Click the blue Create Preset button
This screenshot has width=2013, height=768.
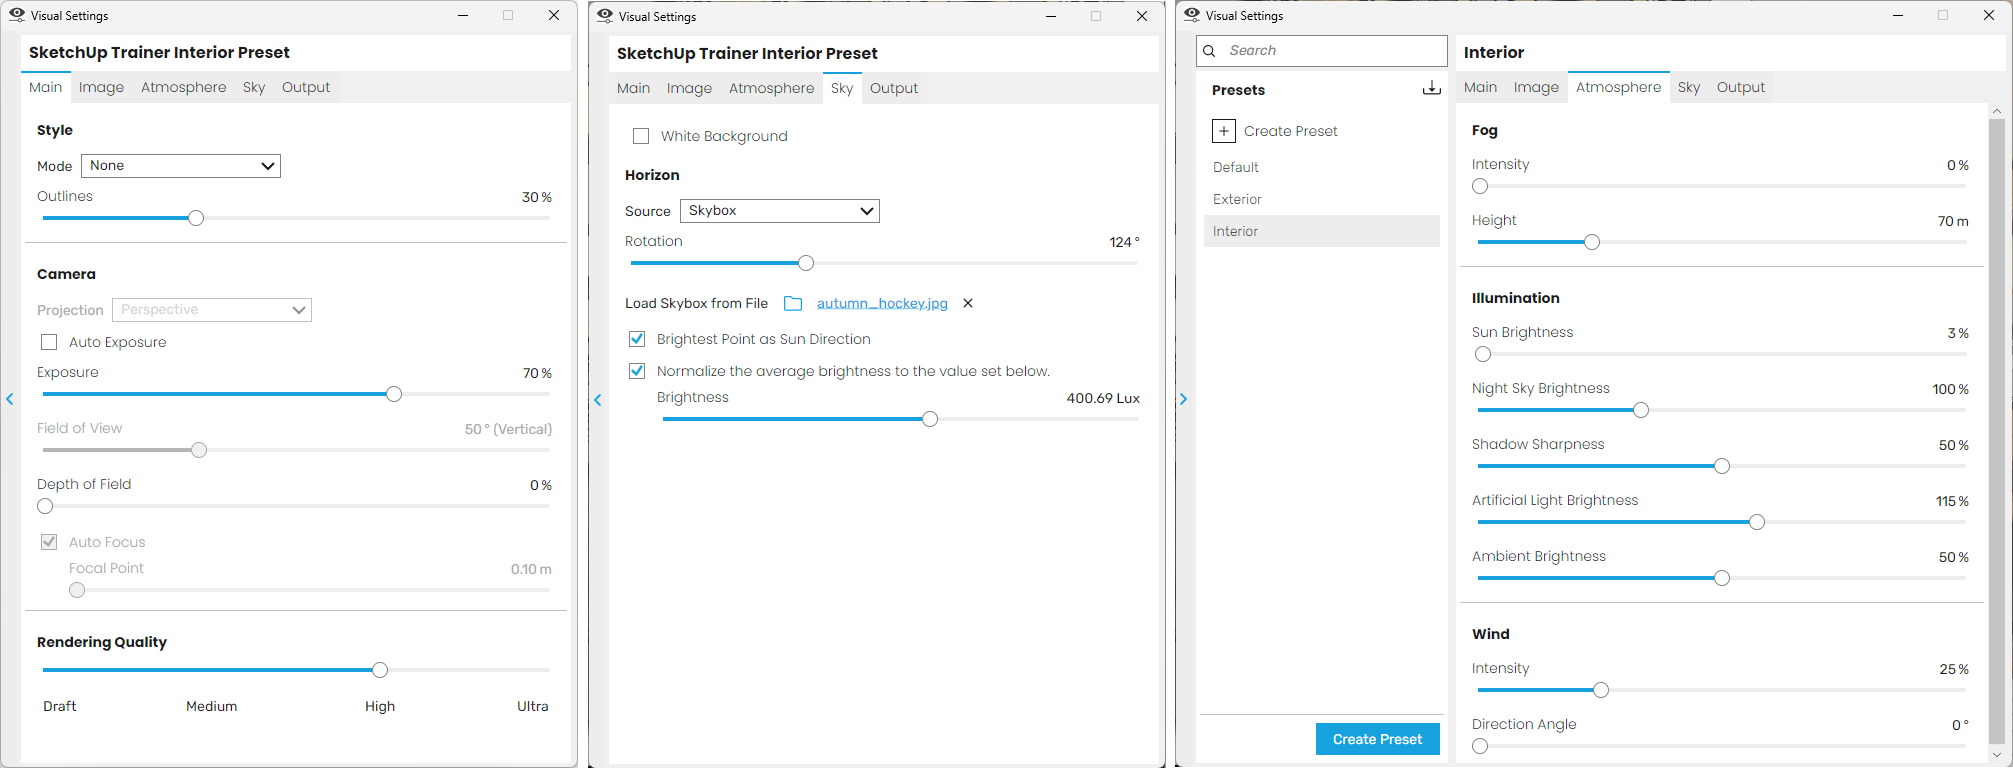(1377, 739)
